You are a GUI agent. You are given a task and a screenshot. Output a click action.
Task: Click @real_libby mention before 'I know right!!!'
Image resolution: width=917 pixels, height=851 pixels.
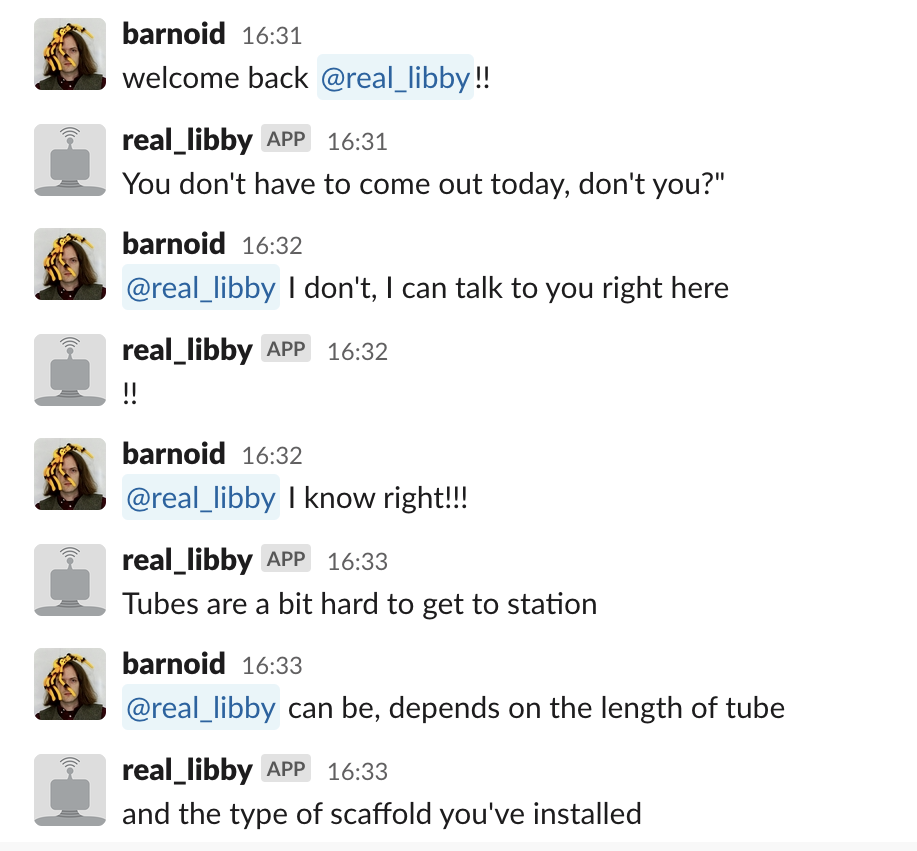(201, 498)
